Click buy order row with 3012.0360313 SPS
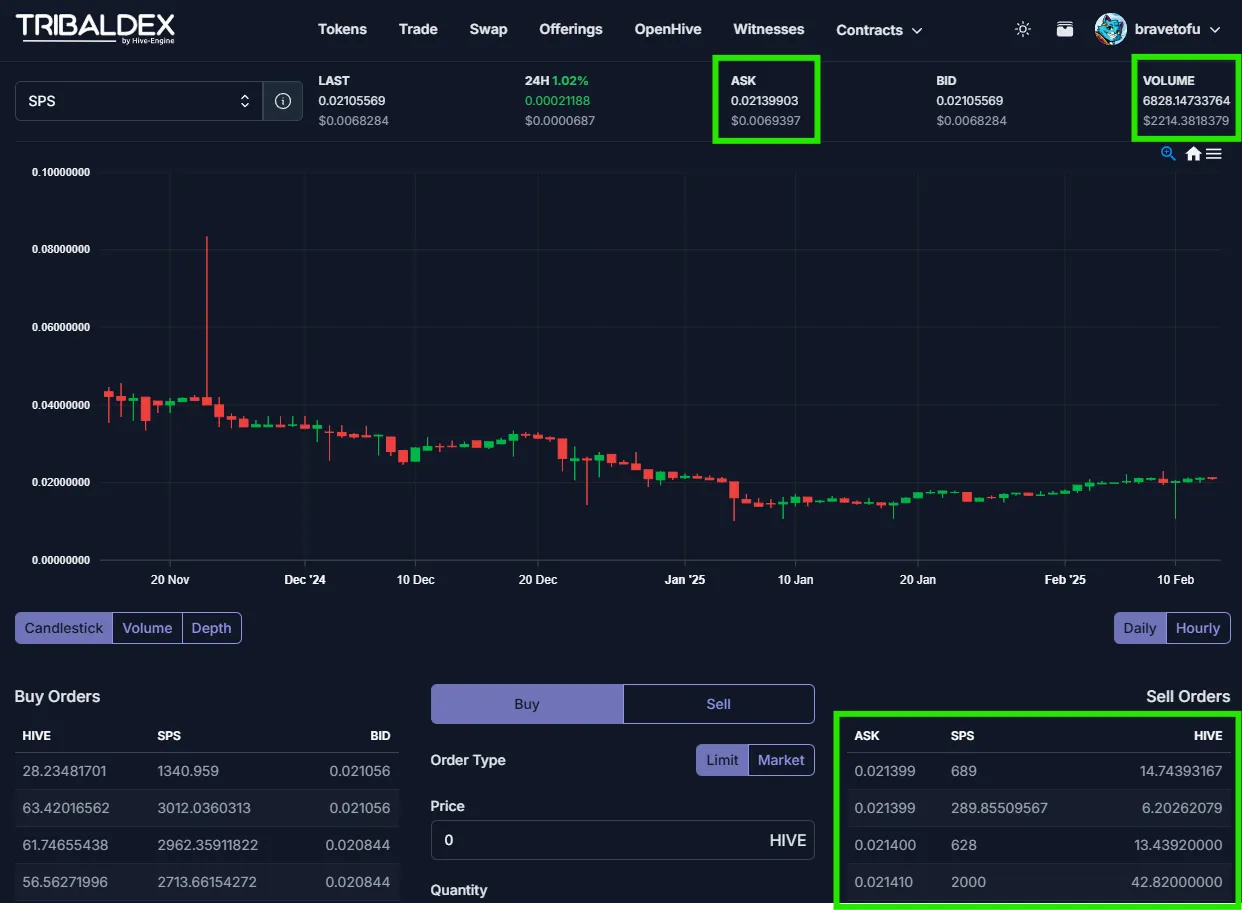 point(206,808)
